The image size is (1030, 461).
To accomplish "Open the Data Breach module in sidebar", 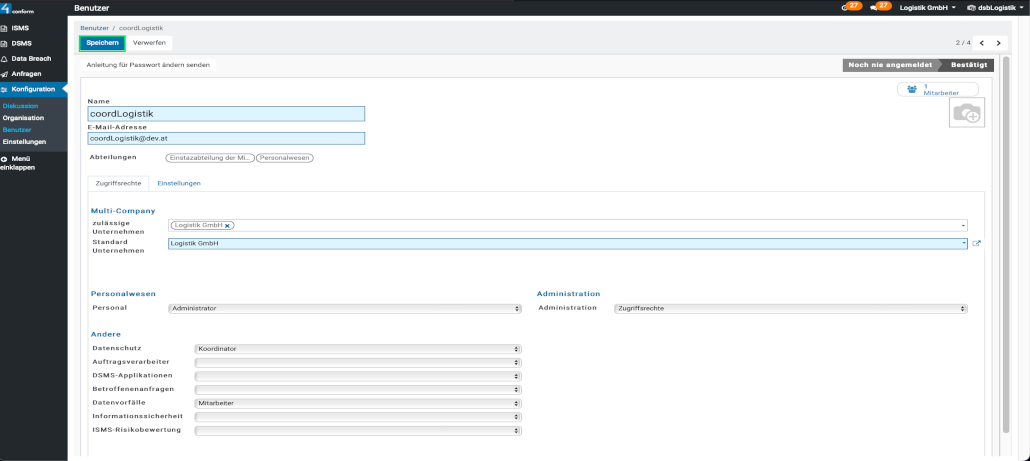I will pyautogui.click(x=31, y=59).
